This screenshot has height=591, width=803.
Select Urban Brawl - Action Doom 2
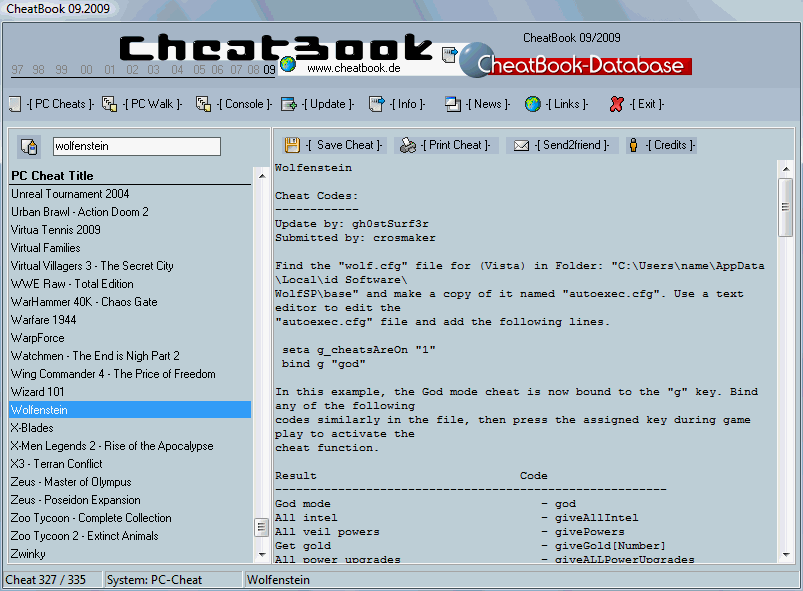pos(131,212)
